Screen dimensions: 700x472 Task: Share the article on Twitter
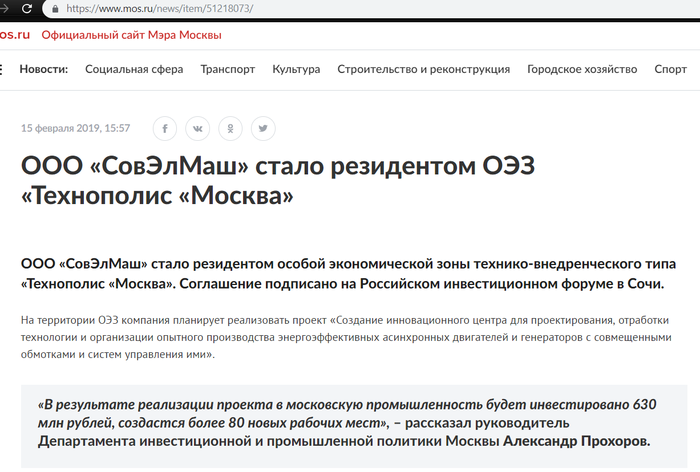point(263,129)
